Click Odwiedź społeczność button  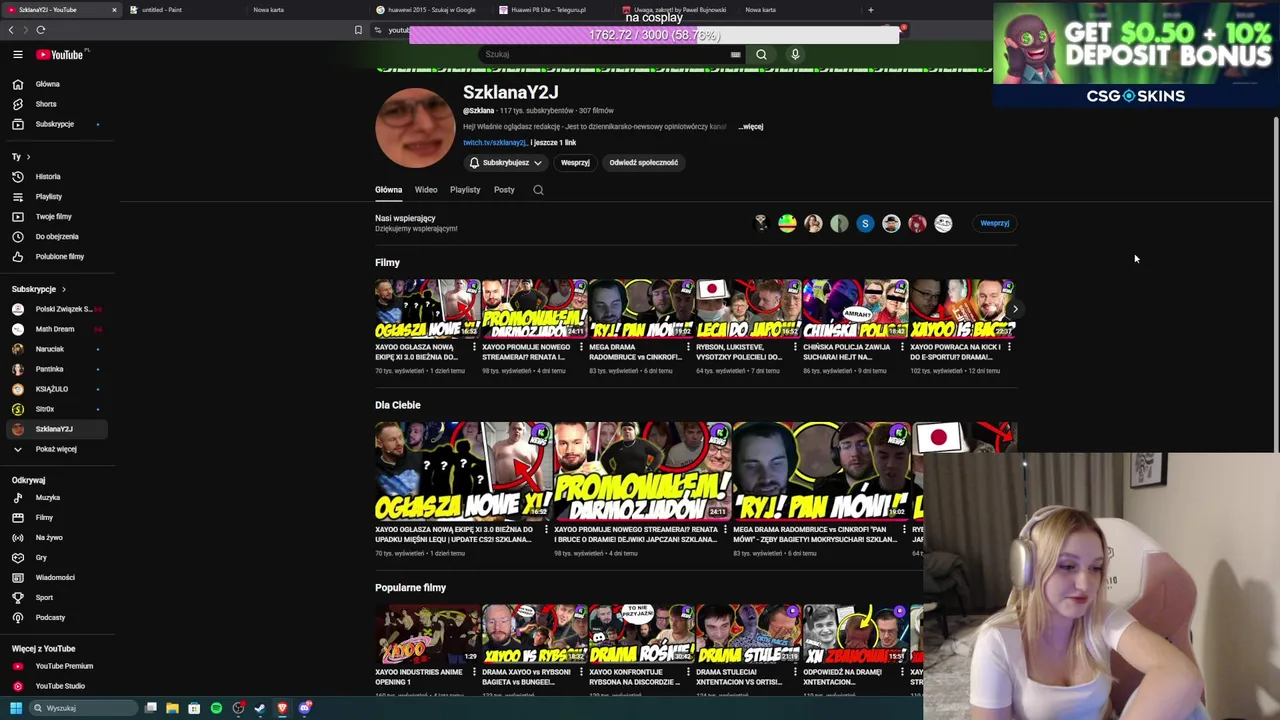coord(643,162)
